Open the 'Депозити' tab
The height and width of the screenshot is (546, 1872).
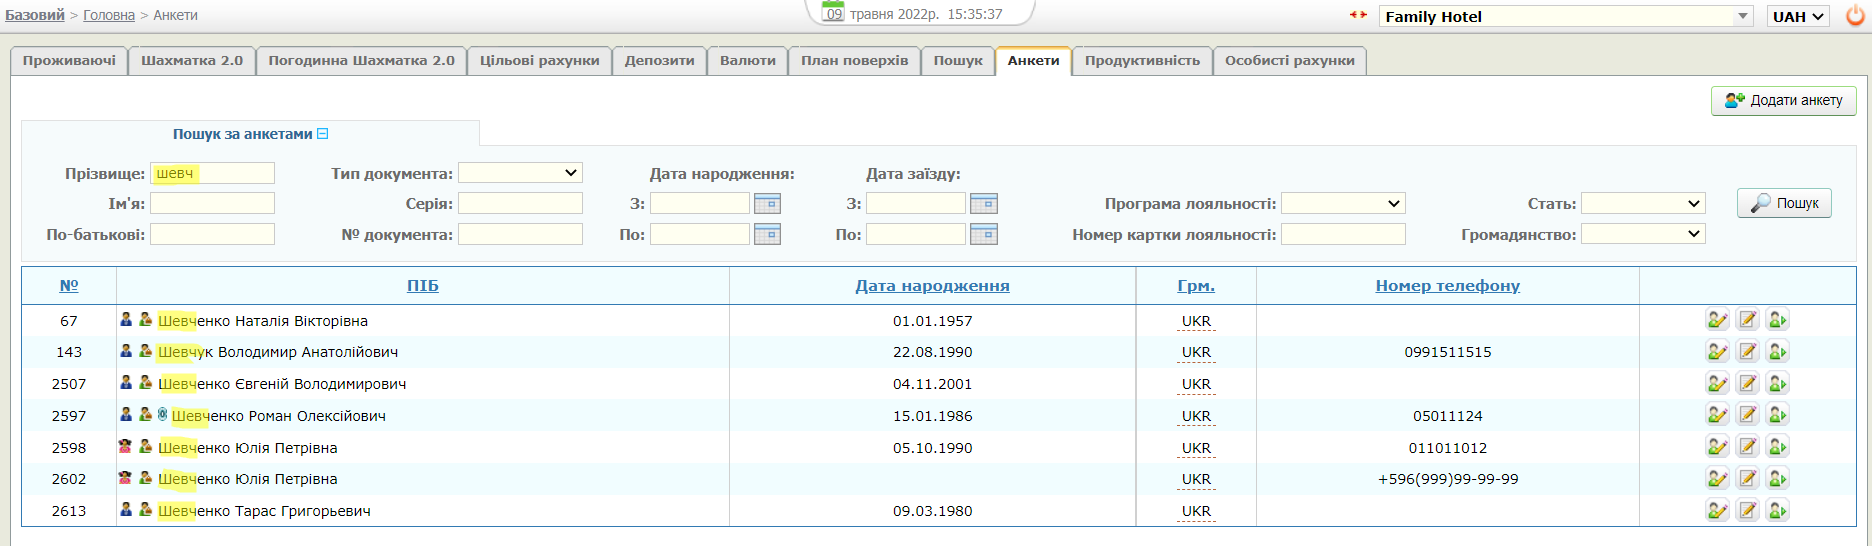659,61
